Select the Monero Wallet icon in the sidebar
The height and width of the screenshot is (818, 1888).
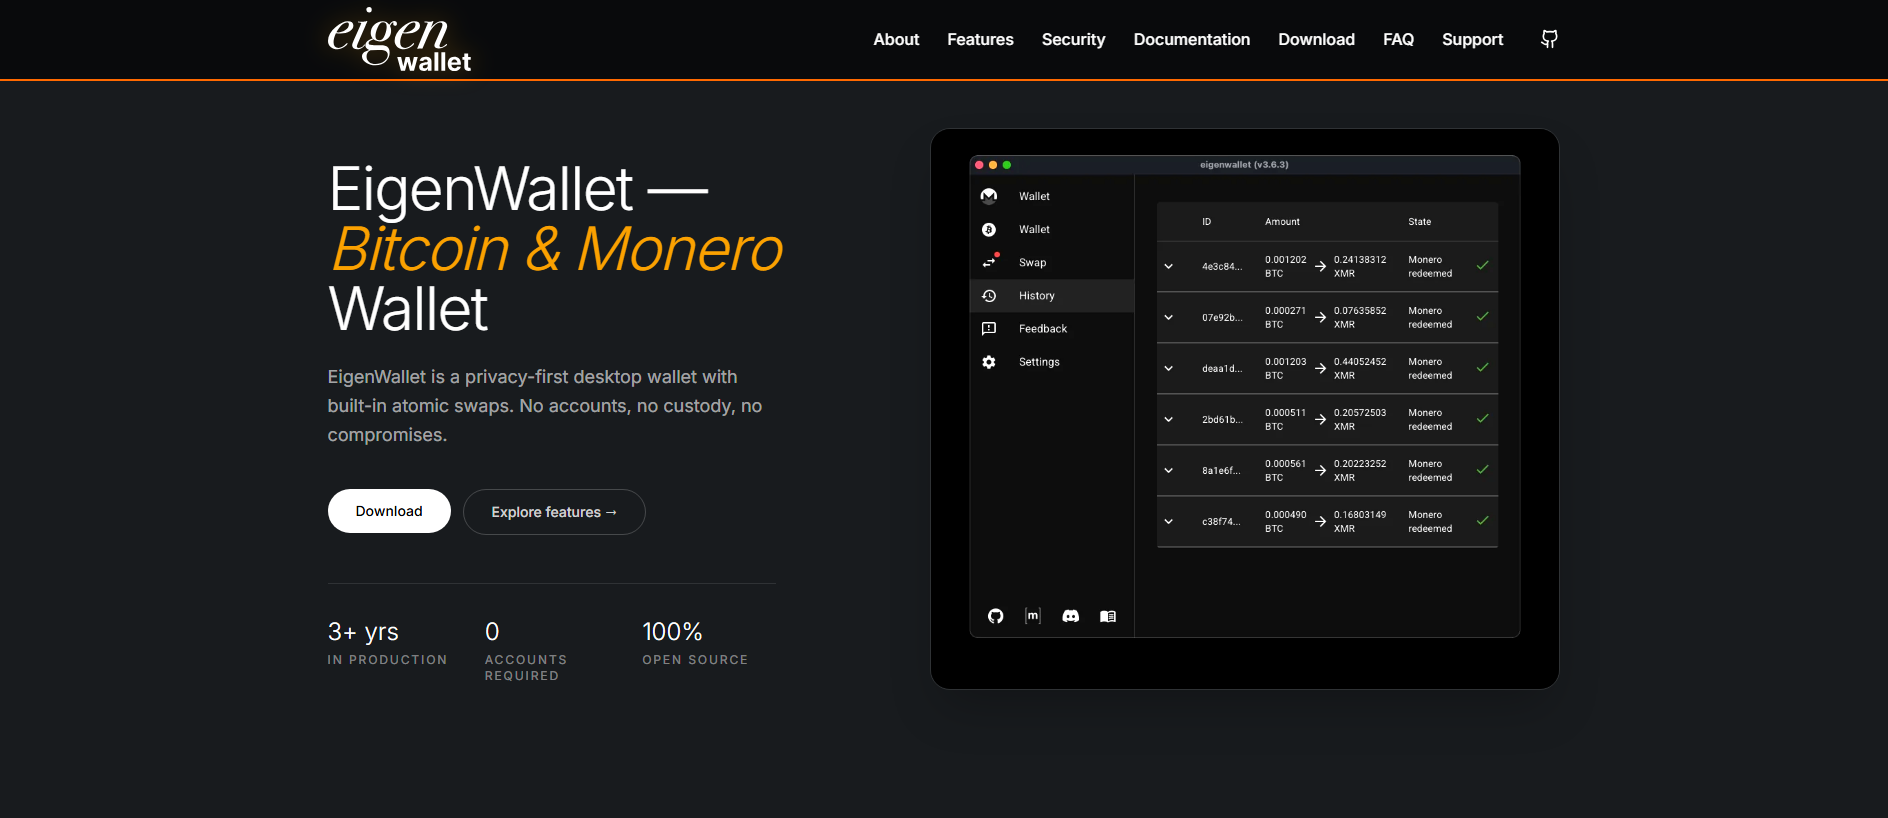(989, 196)
